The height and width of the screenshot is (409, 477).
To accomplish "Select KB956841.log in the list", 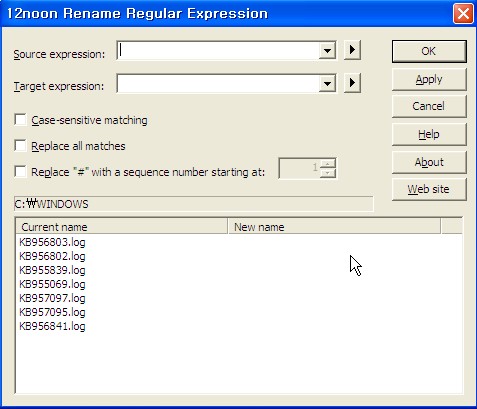I will pos(52,326).
